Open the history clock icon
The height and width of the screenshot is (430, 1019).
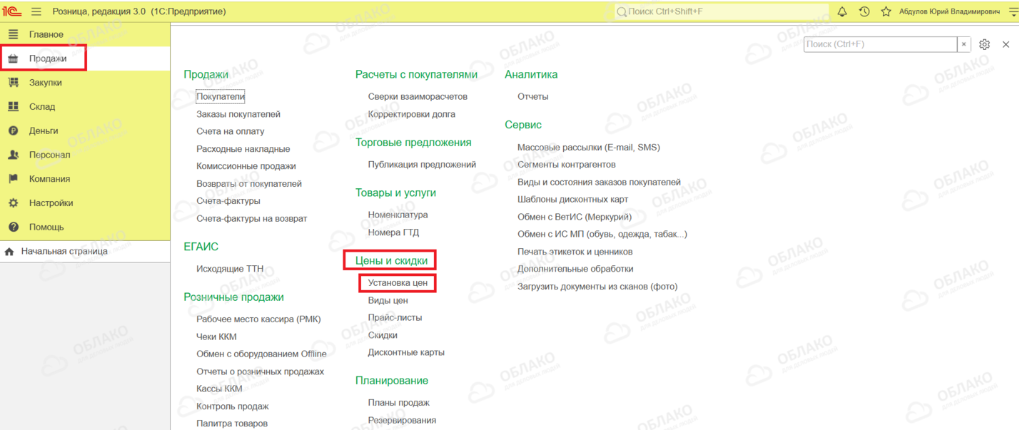[x=864, y=12]
